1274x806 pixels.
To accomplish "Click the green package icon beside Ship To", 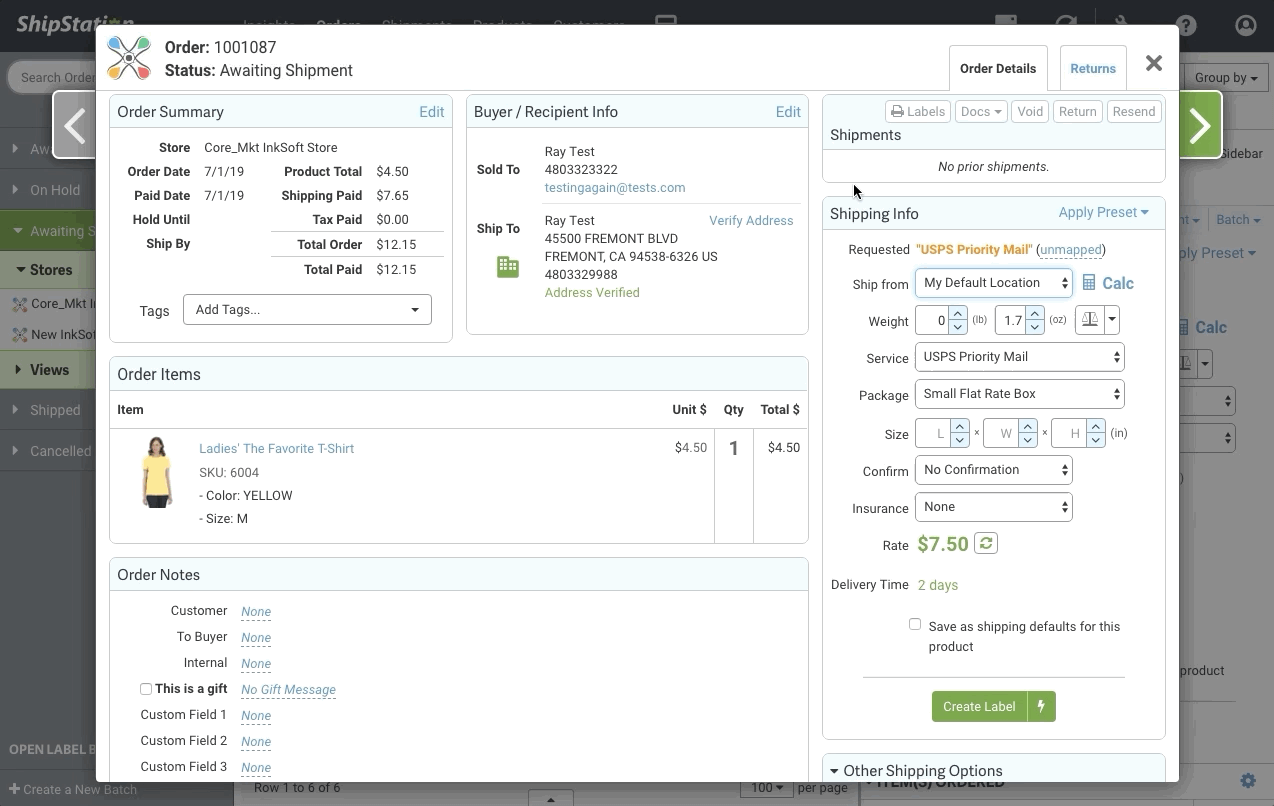I will pyautogui.click(x=507, y=266).
